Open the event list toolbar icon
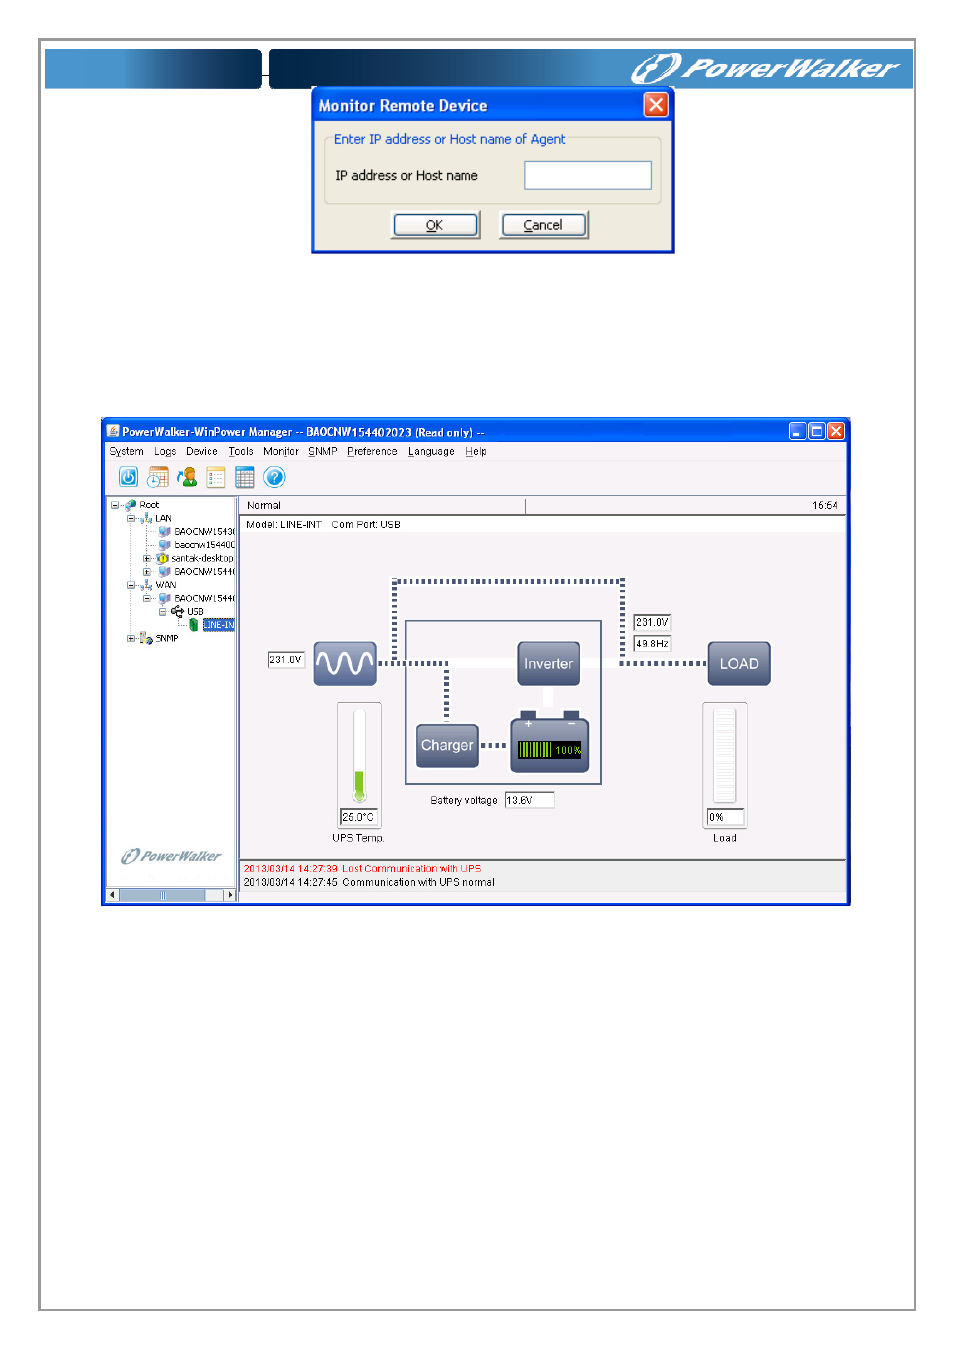The width and height of the screenshot is (954, 1350). tap(216, 477)
